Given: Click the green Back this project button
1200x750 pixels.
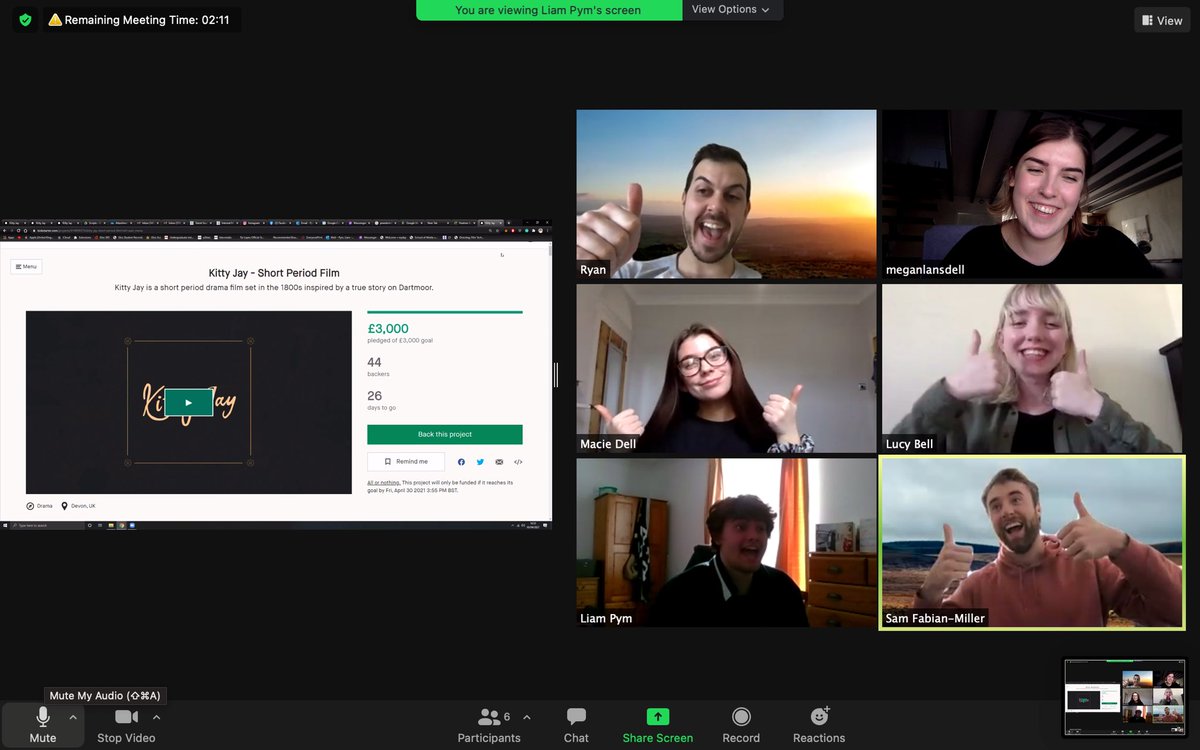Looking at the screenshot, I should tap(444, 434).
